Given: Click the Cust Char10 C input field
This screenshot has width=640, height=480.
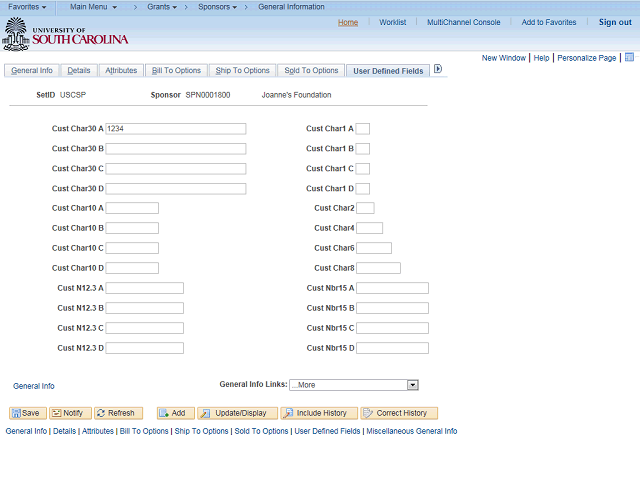Looking at the screenshot, I should [x=132, y=248].
